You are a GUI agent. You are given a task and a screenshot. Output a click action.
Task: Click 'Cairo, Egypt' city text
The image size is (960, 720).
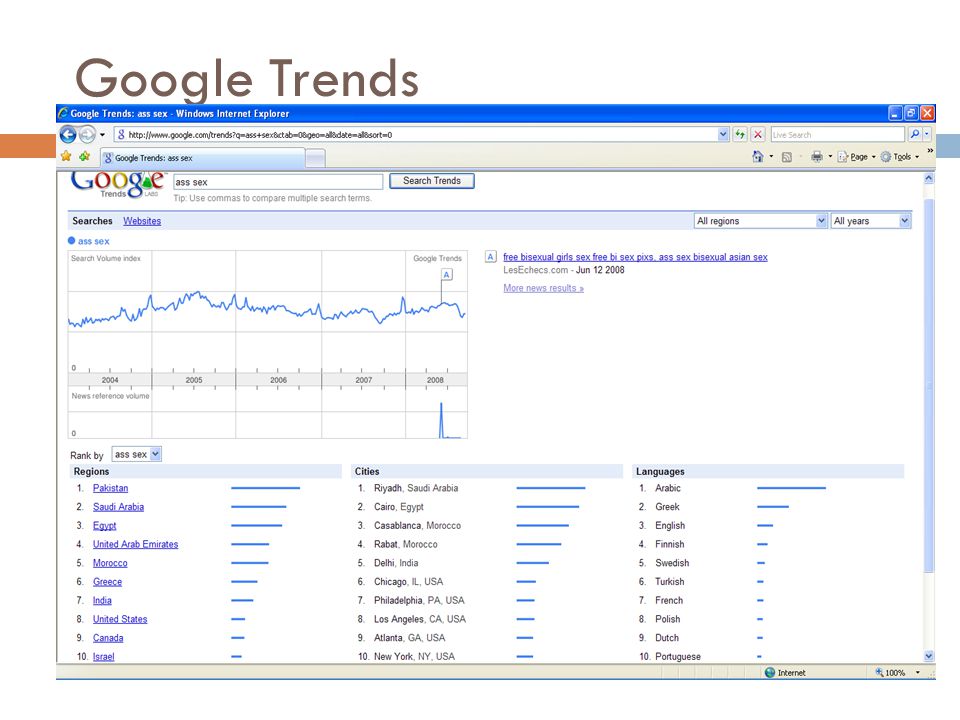(x=399, y=507)
